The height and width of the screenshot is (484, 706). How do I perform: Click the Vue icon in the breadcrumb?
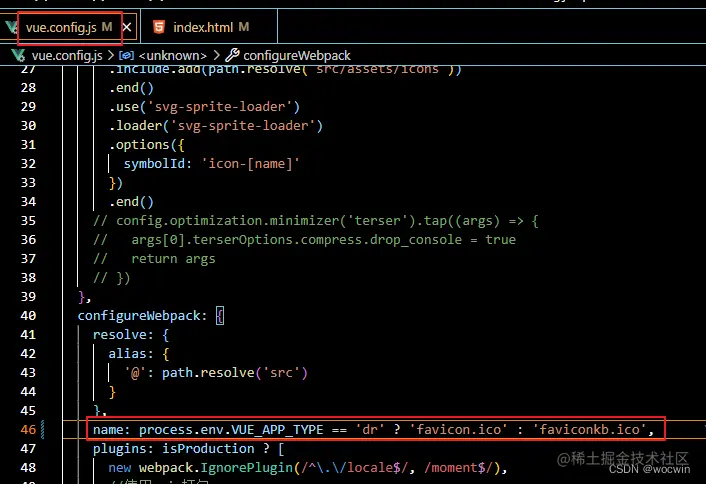tap(18, 55)
